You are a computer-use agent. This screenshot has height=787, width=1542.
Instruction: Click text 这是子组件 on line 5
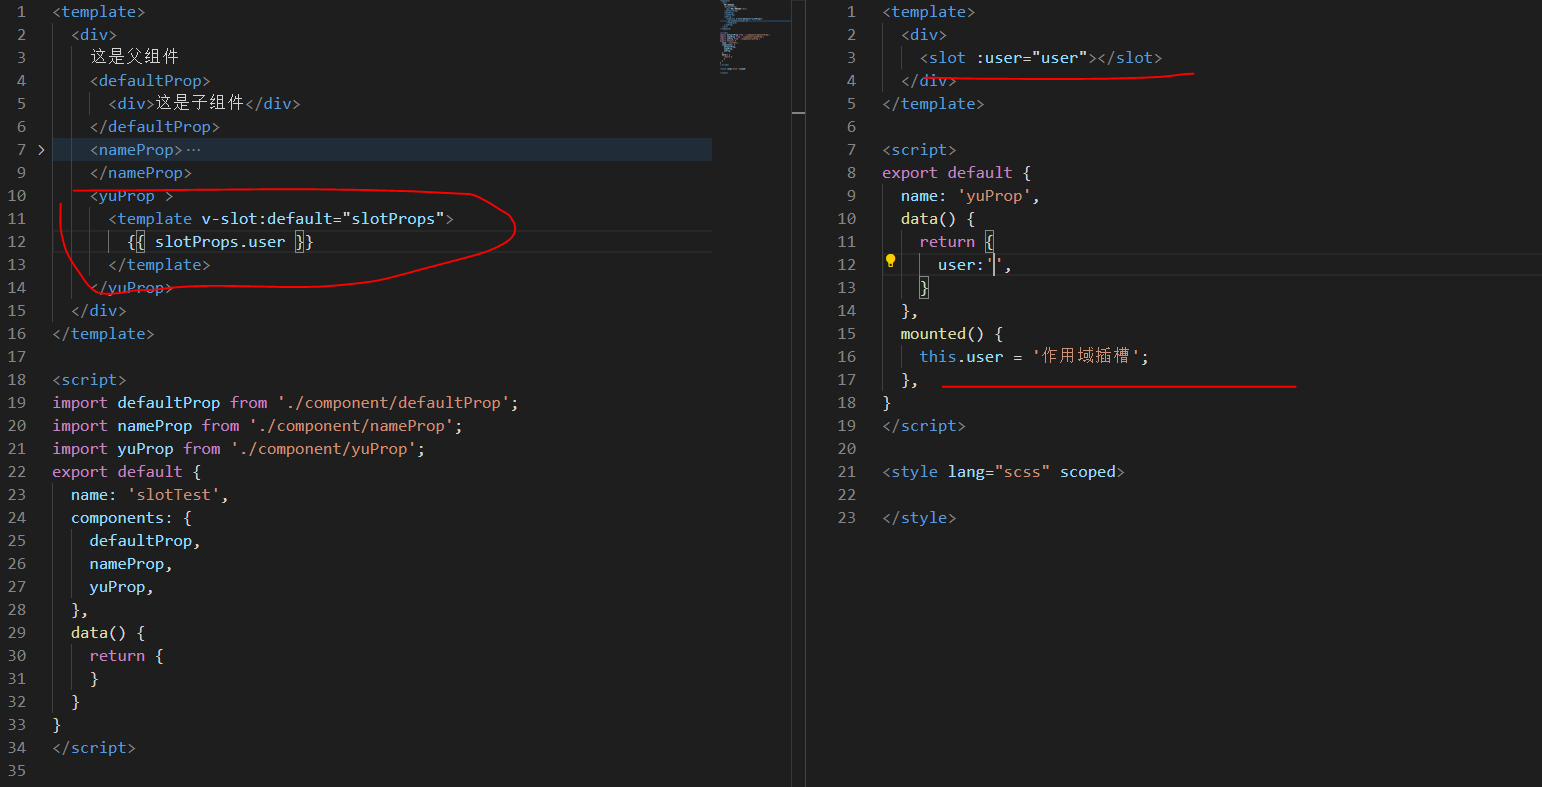coord(200,103)
